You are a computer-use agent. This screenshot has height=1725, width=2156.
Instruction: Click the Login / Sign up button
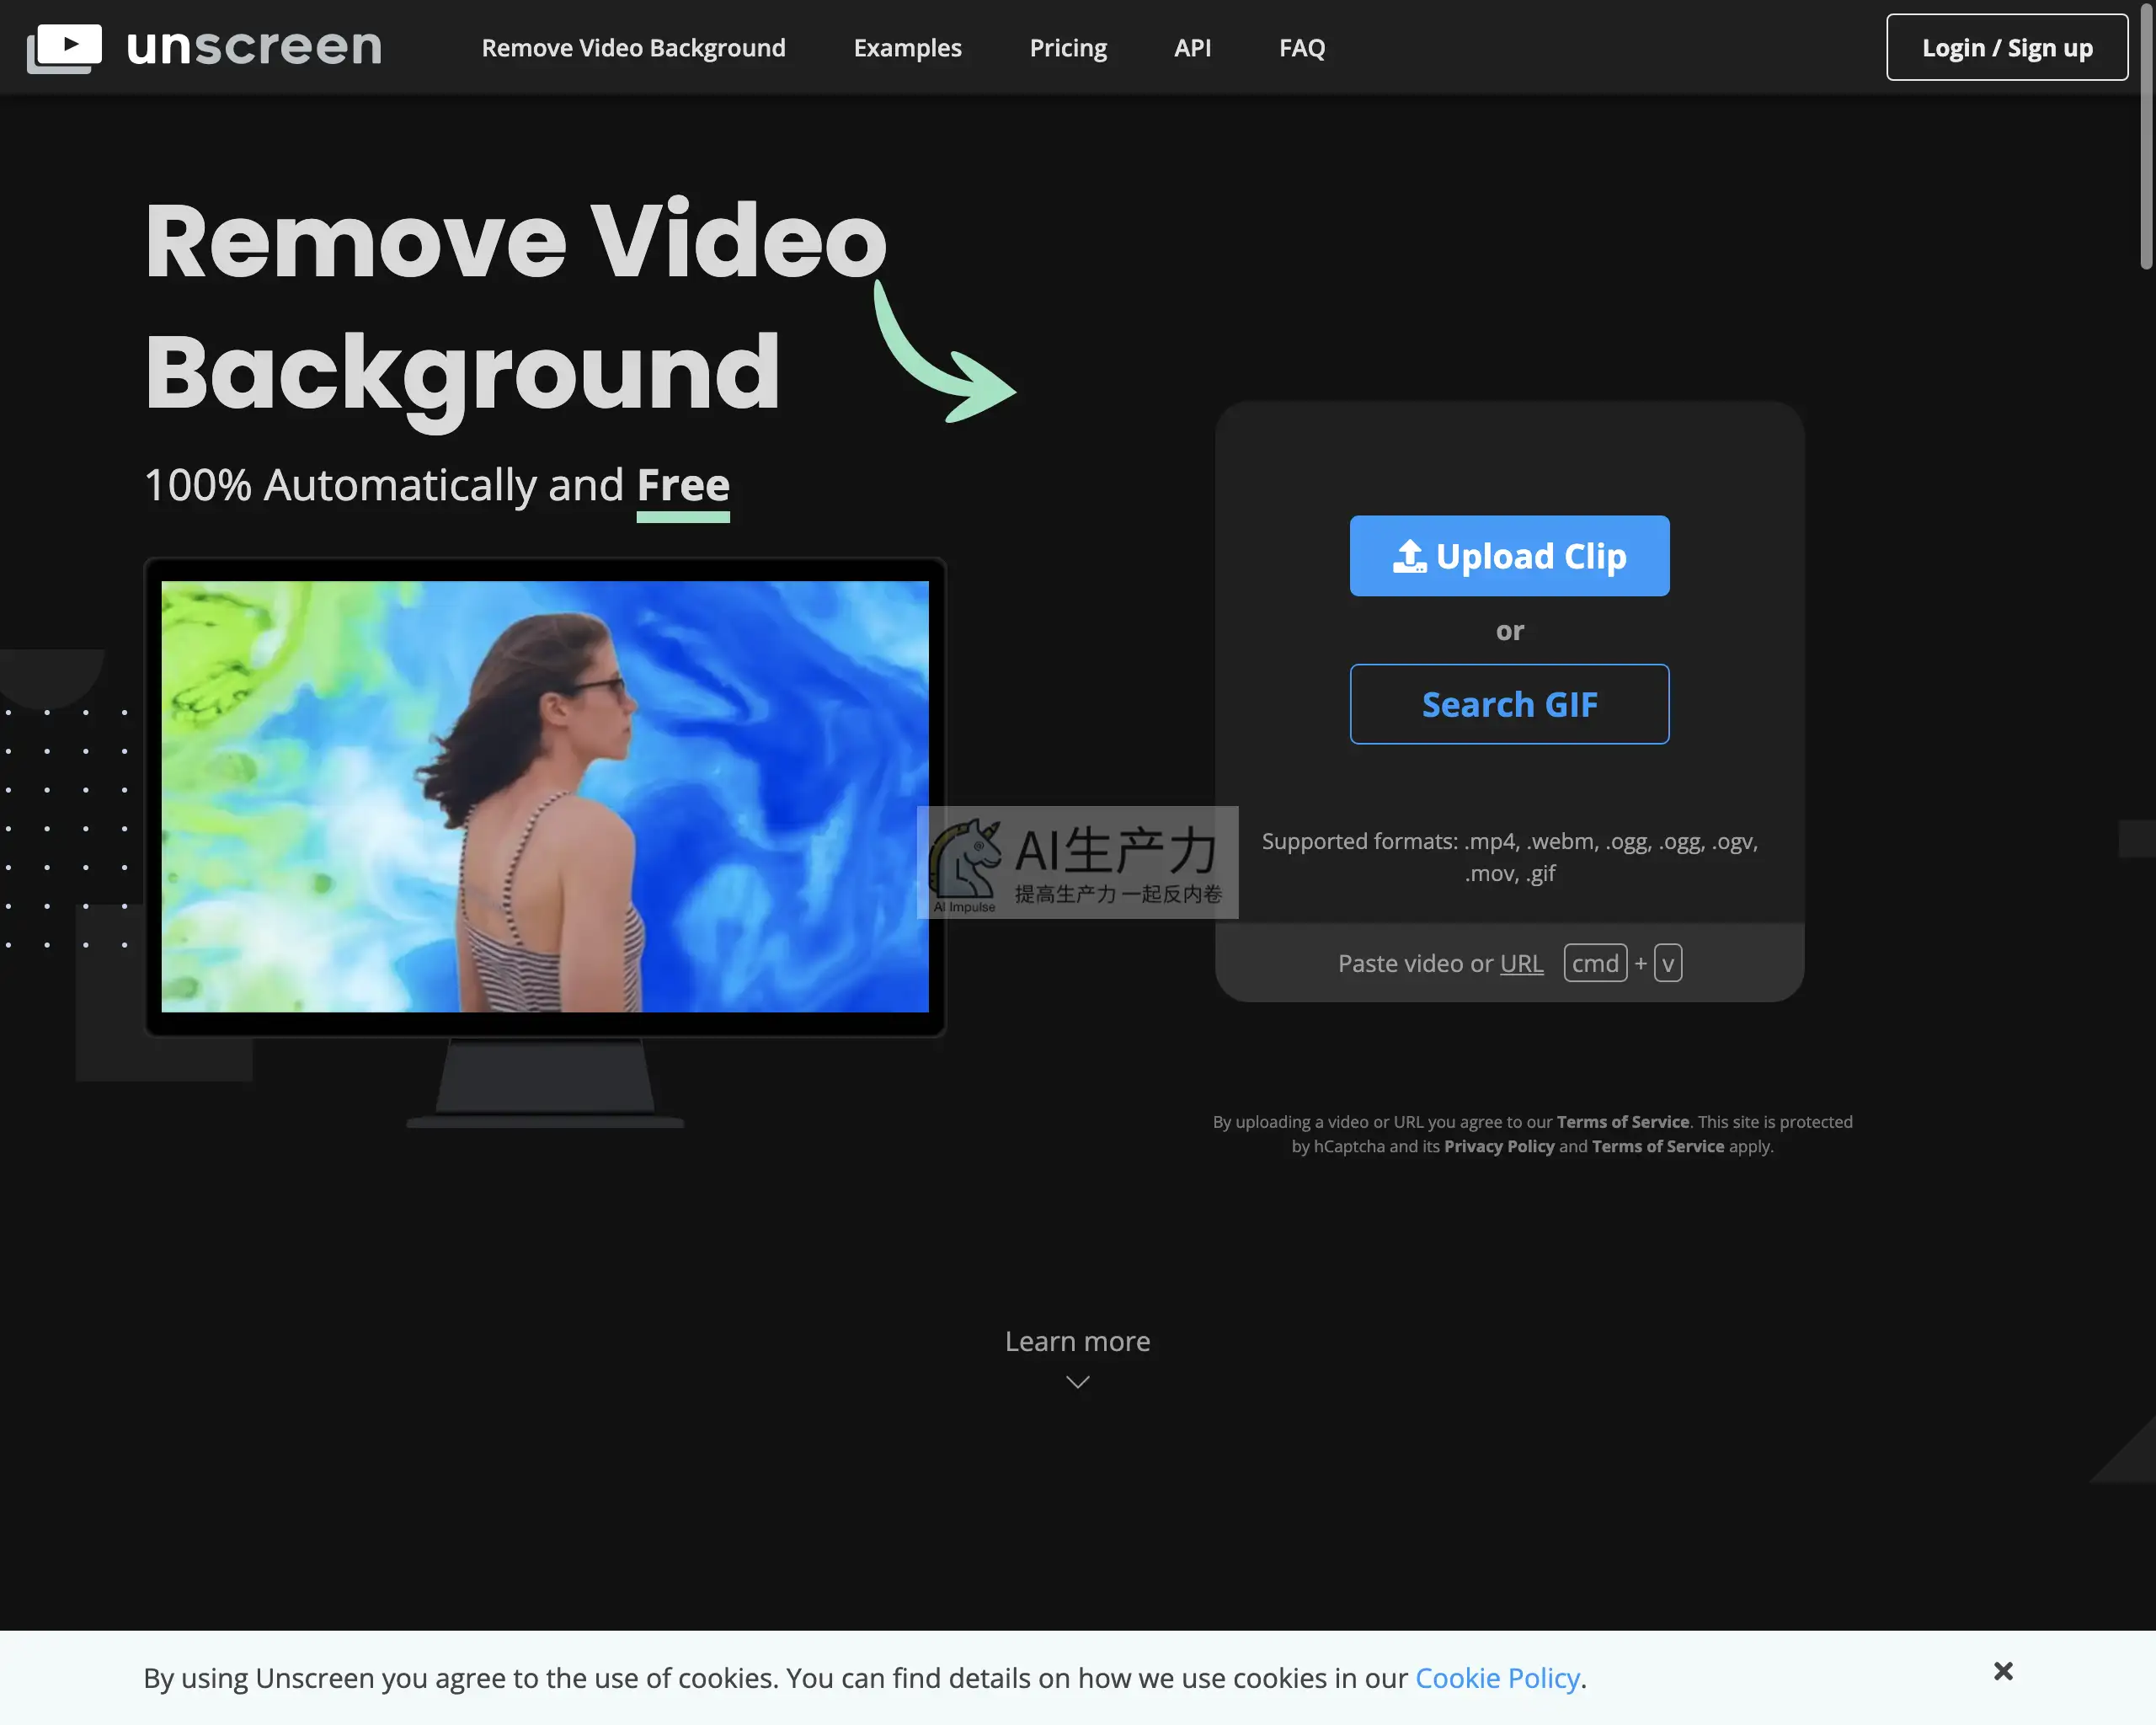point(2006,47)
